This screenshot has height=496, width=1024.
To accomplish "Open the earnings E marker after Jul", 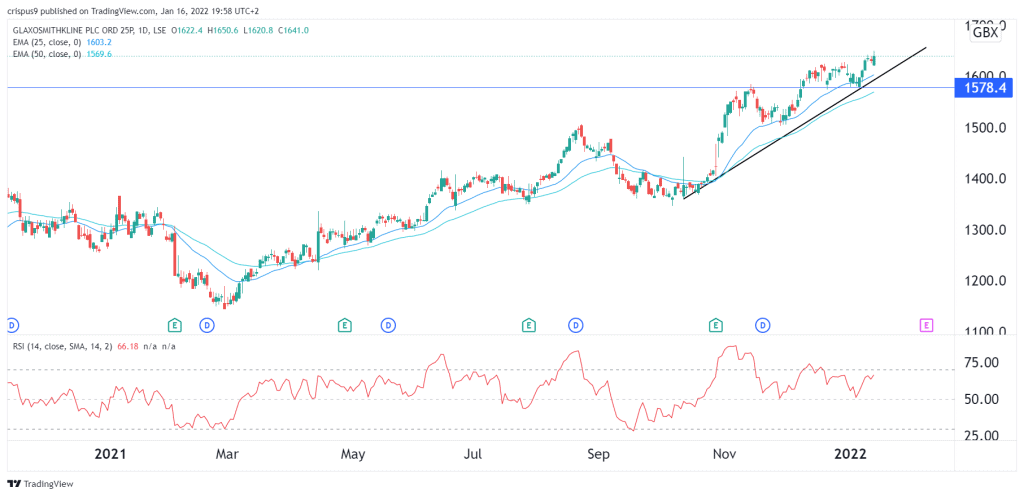I will point(529,324).
